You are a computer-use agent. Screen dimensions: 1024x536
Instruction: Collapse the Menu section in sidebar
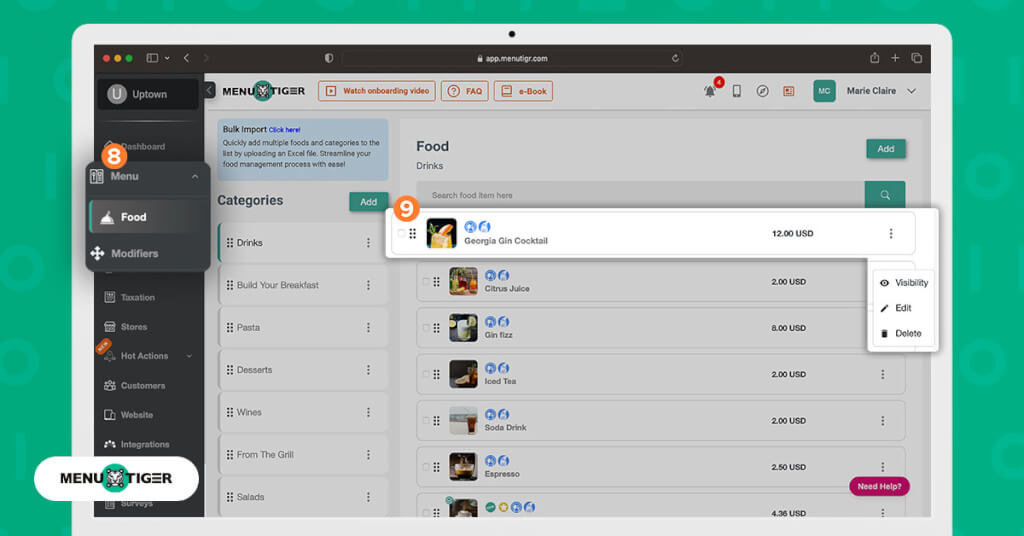195,177
